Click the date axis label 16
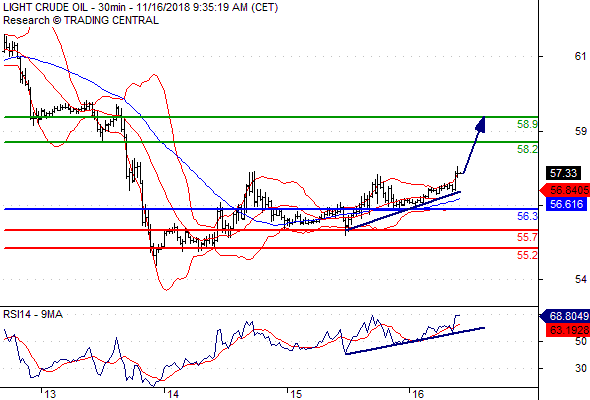The height and width of the screenshot is (400, 590). point(418,394)
